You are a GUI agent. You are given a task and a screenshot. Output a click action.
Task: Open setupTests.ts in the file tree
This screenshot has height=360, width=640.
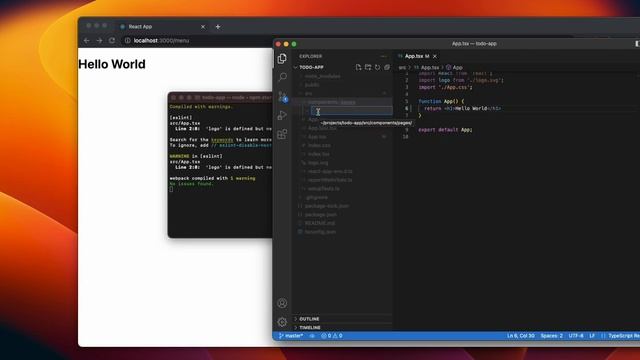(x=324, y=189)
